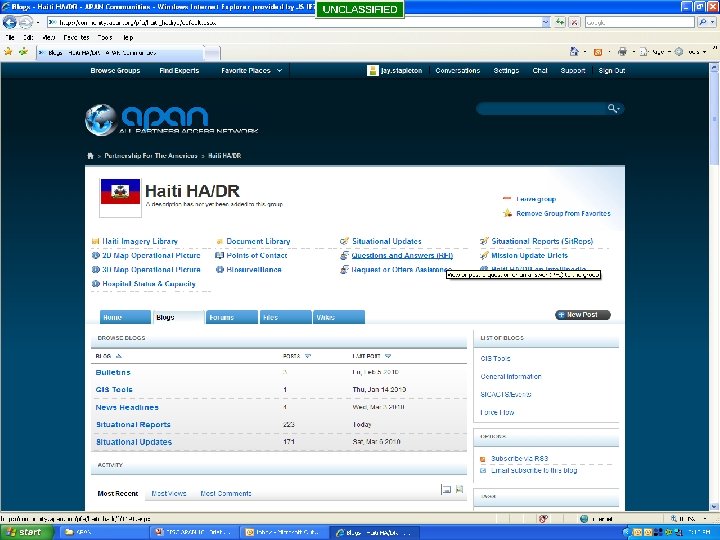The height and width of the screenshot is (540, 720).
Task: Click the browser Home icon in command bar
Action: [574, 52]
